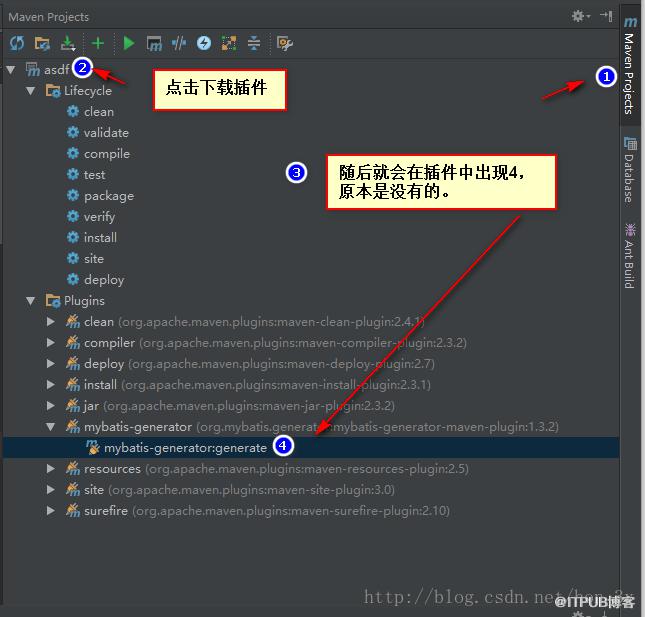Screen dimensions: 645x617
Task: Click the asdf Maven module icon
Action: coord(33,69)
